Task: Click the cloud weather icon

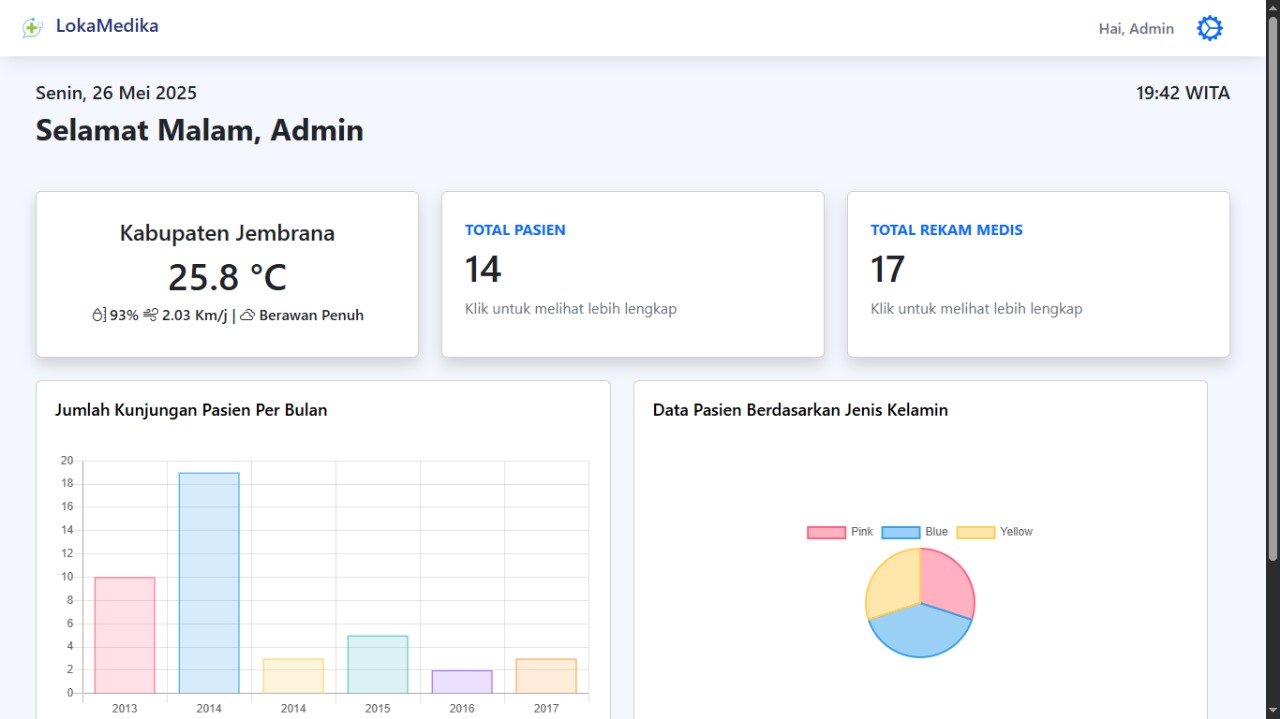Action: (x=247, y=315)
